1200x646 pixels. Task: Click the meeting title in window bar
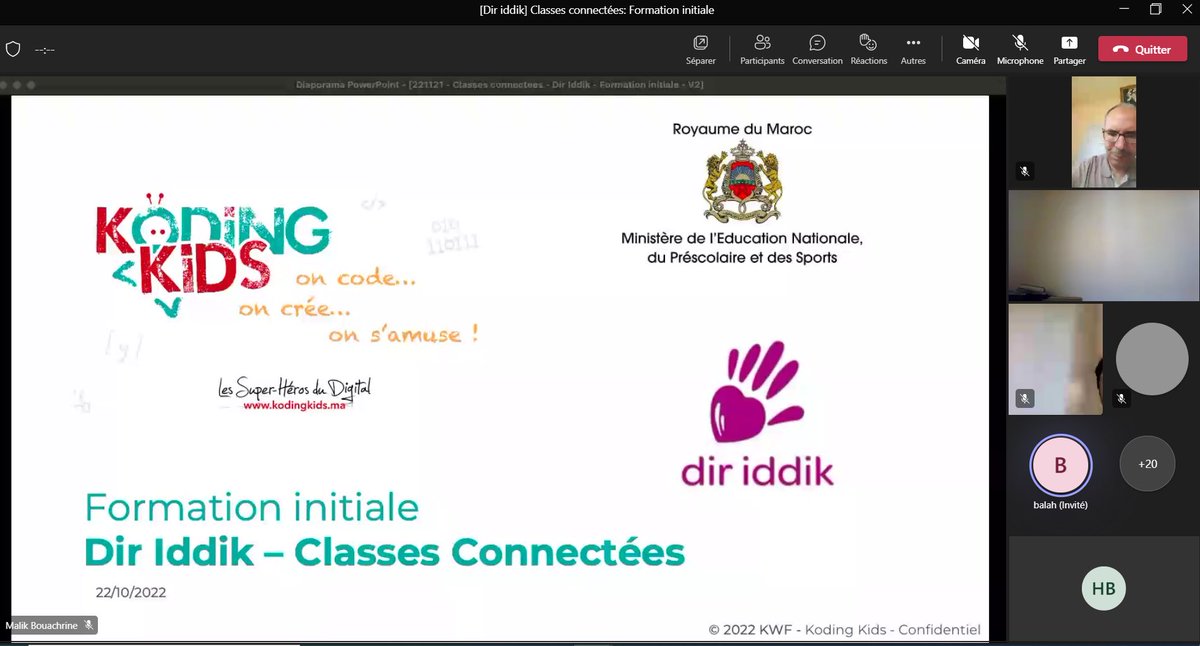coord(597,10)
